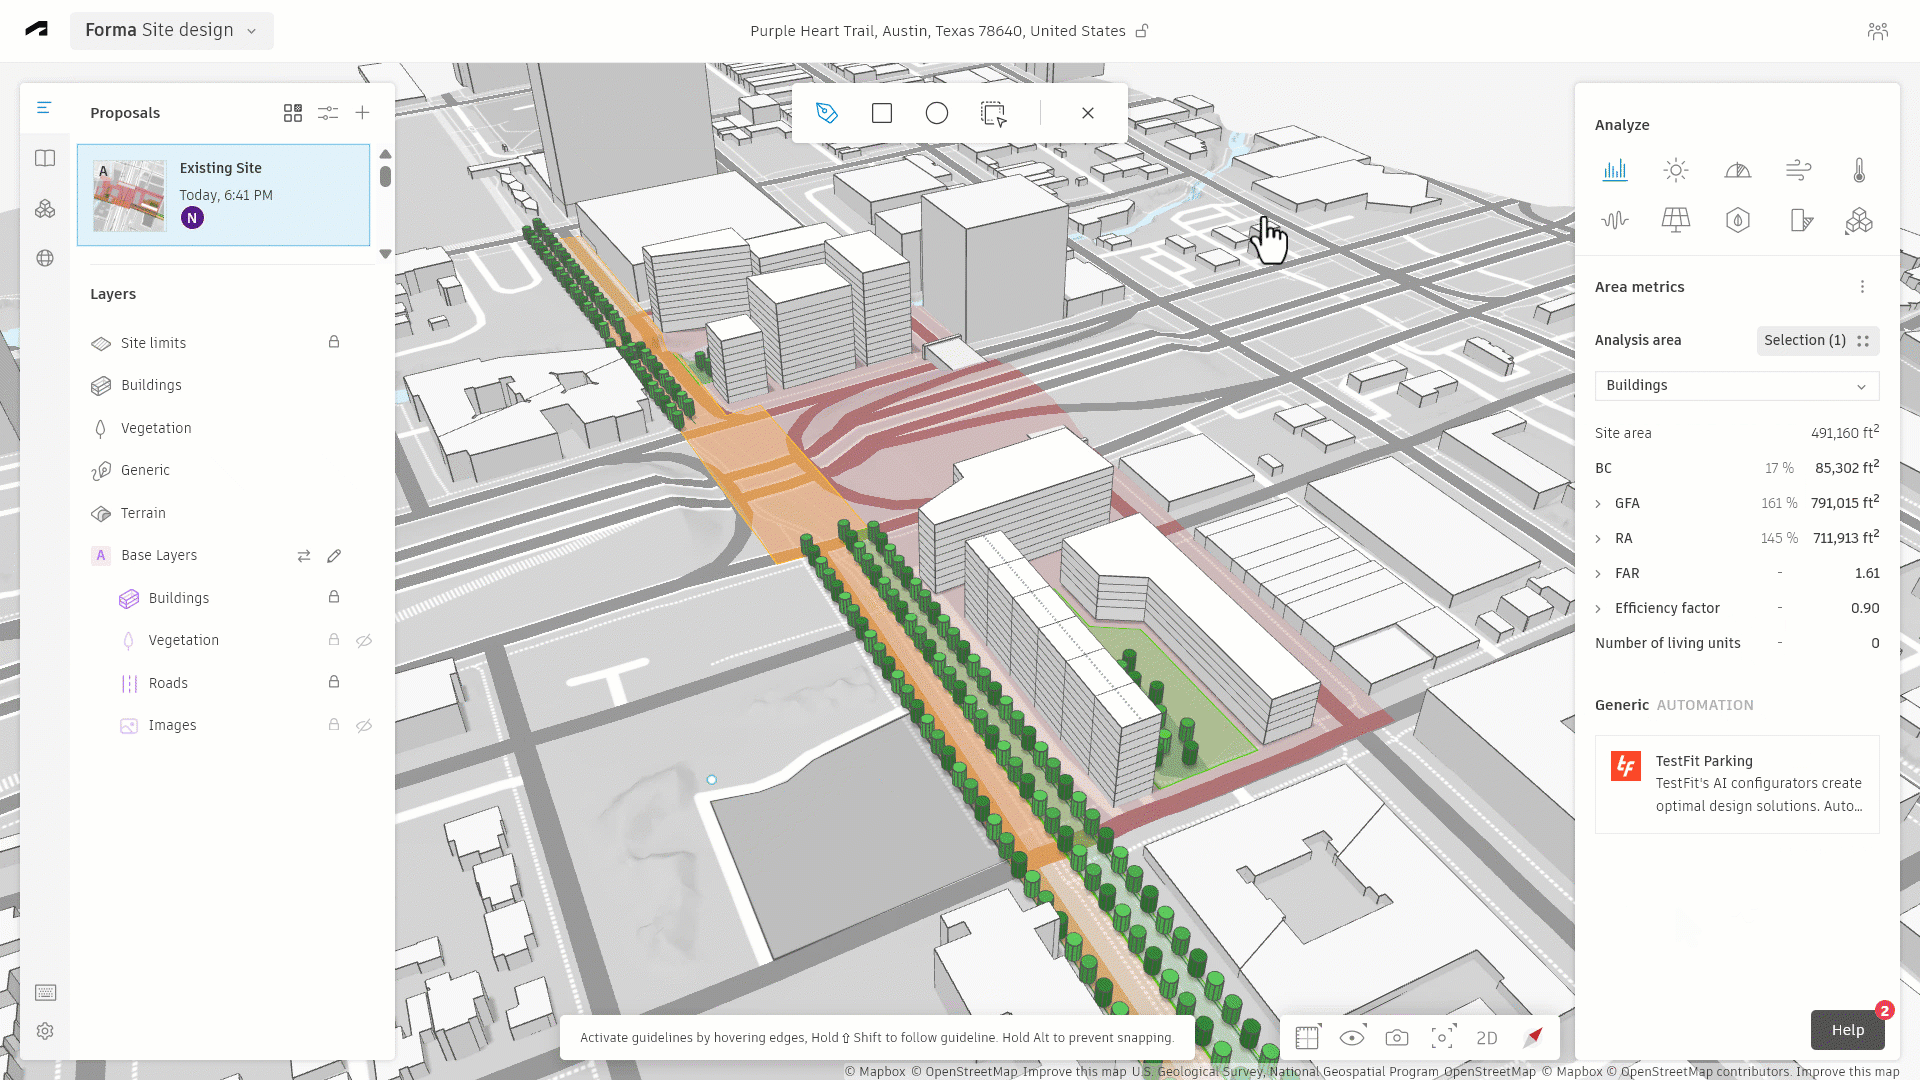Image resolution: width=1920 pixels, height=1080 pixels.
Task: Open the Wind analysis
Action: click(1798, 170)
